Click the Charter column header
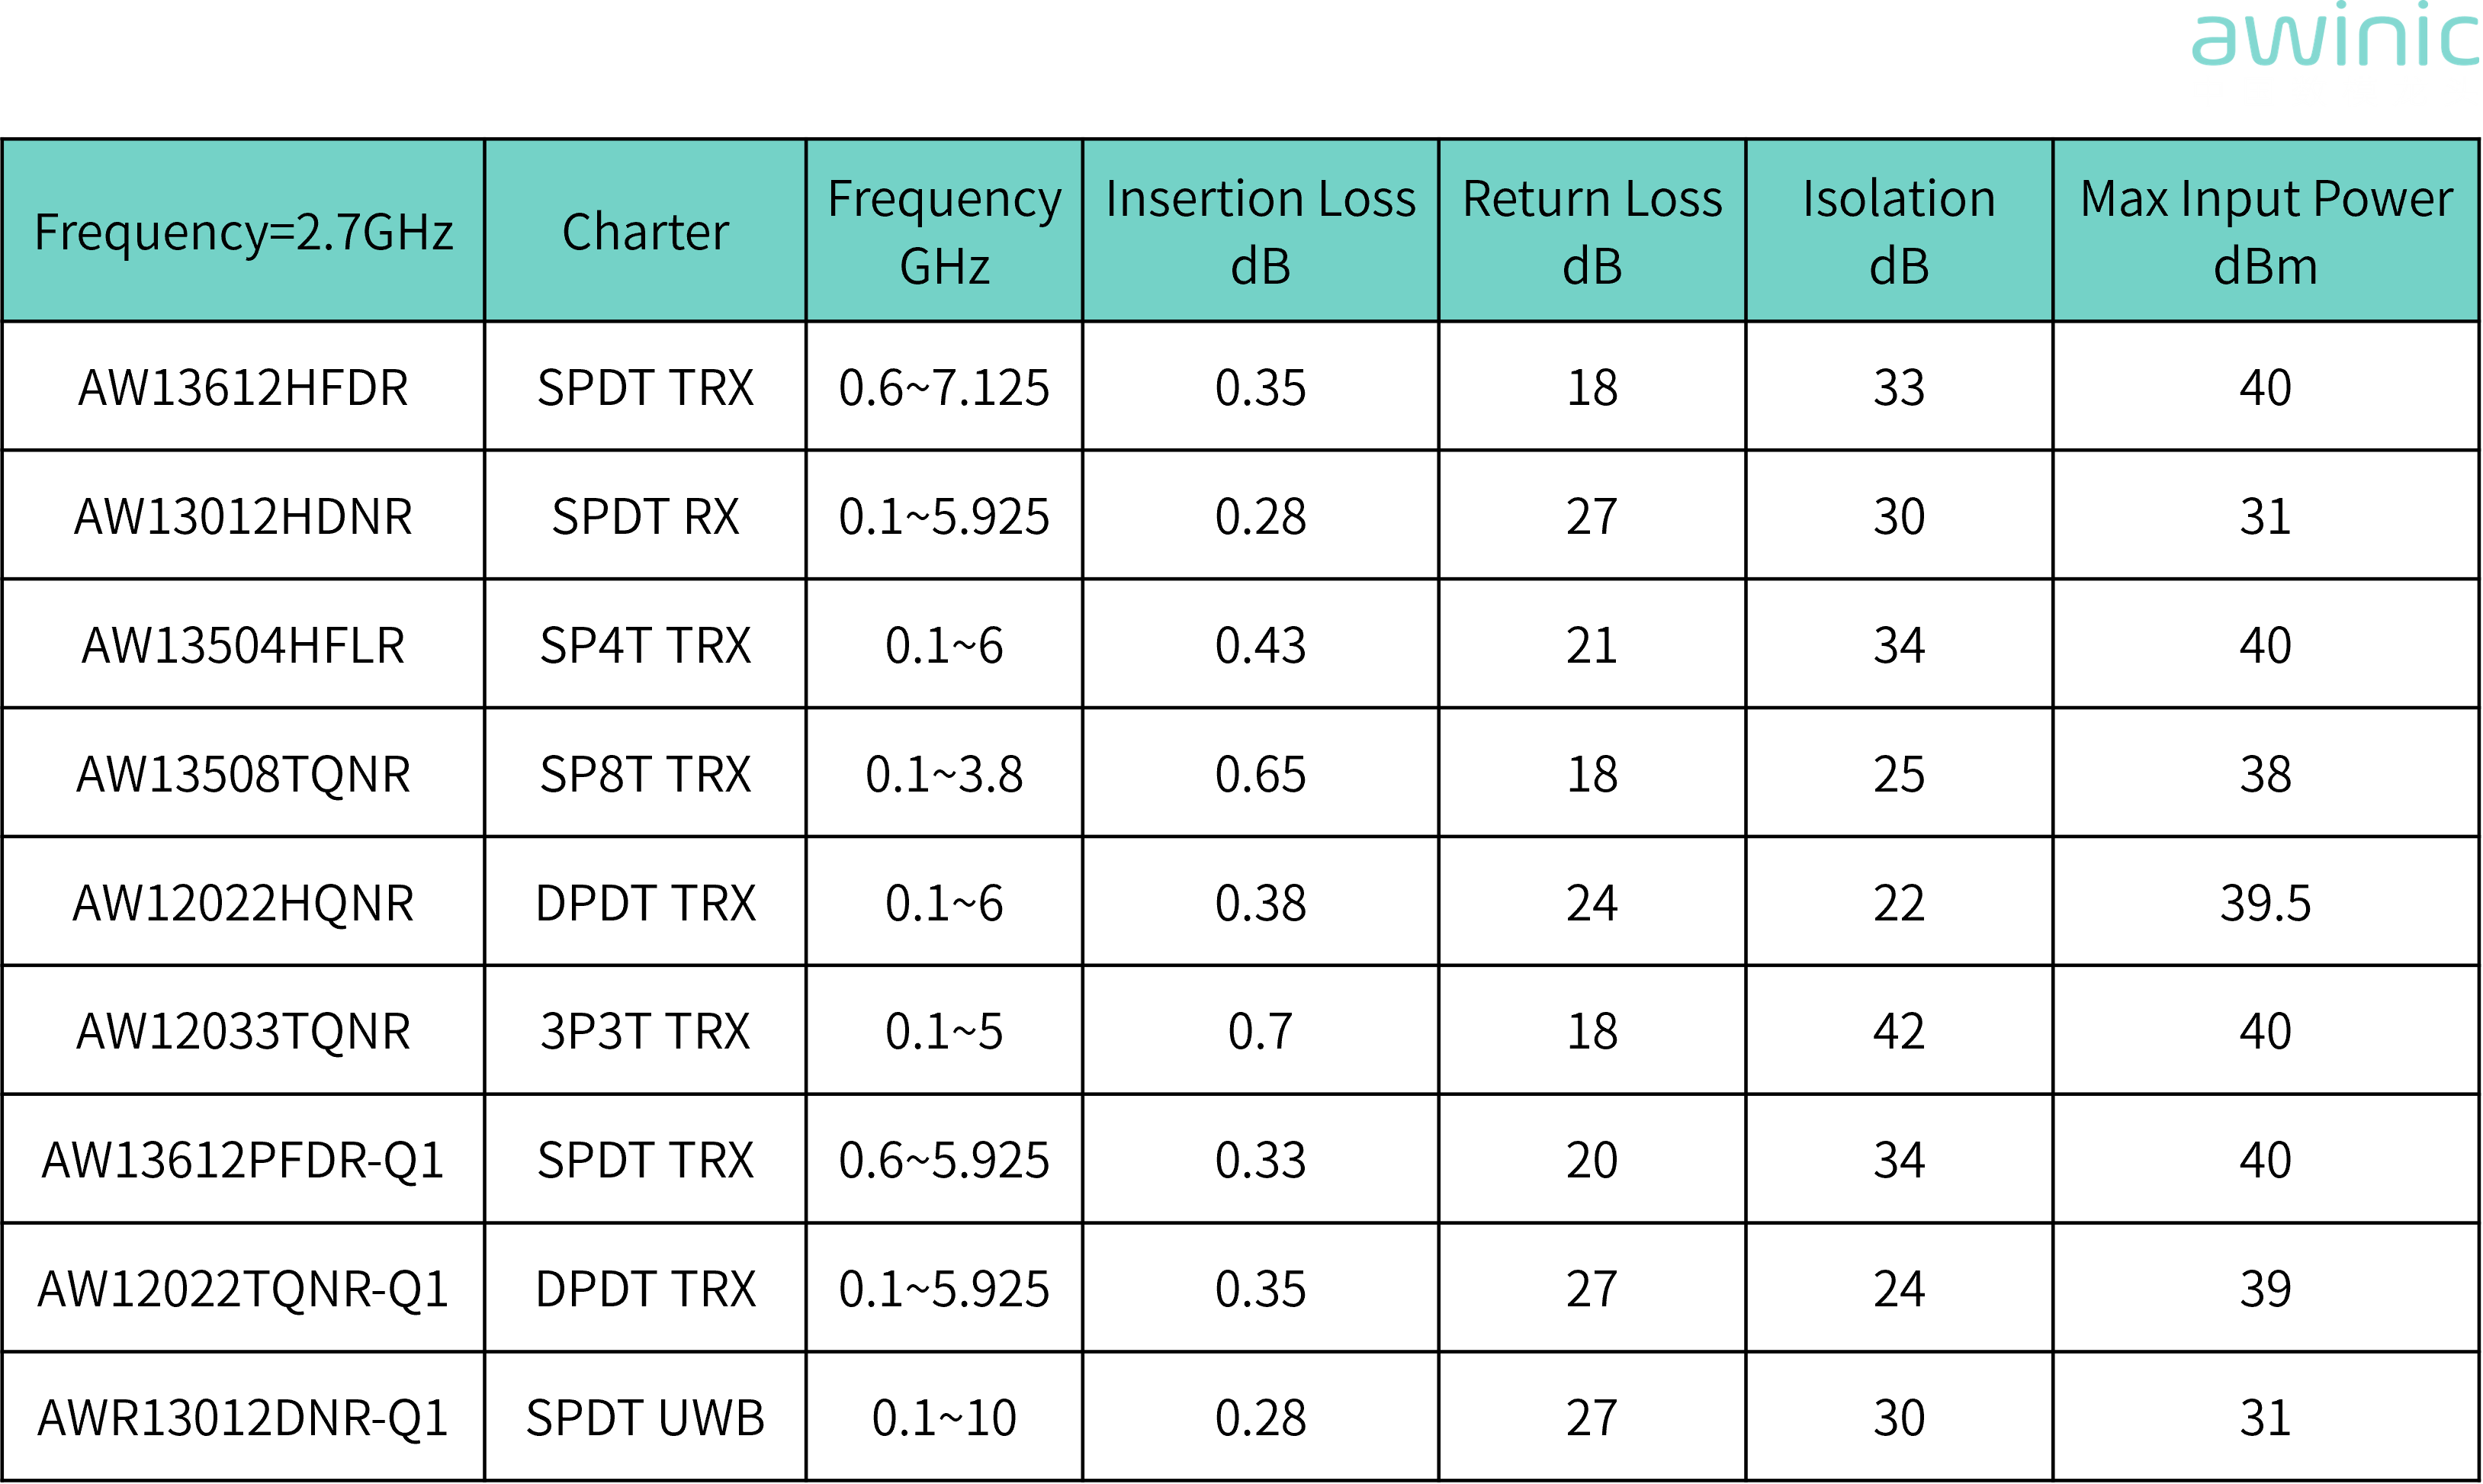The height and width of the screenshot is (1484, 2483). [645, 232]
